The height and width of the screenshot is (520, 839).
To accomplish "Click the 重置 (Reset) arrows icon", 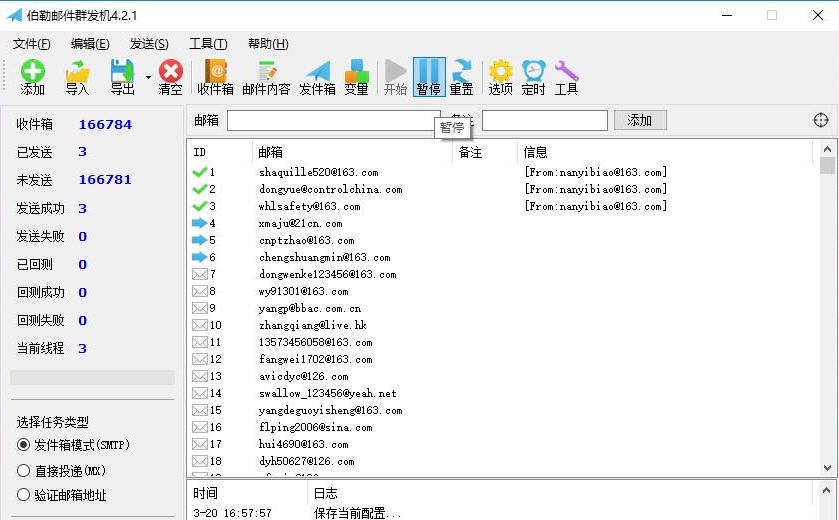I will point(461,78).
